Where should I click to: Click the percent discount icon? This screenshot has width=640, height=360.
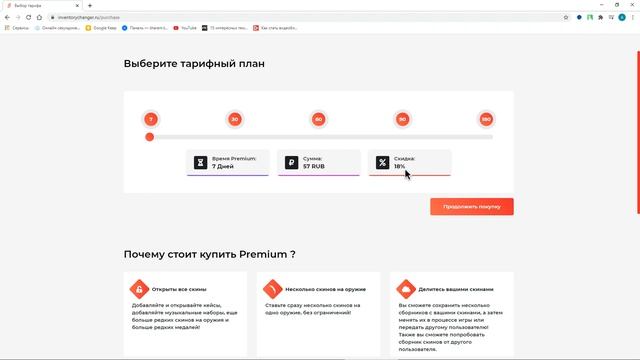tap(382, 162)
